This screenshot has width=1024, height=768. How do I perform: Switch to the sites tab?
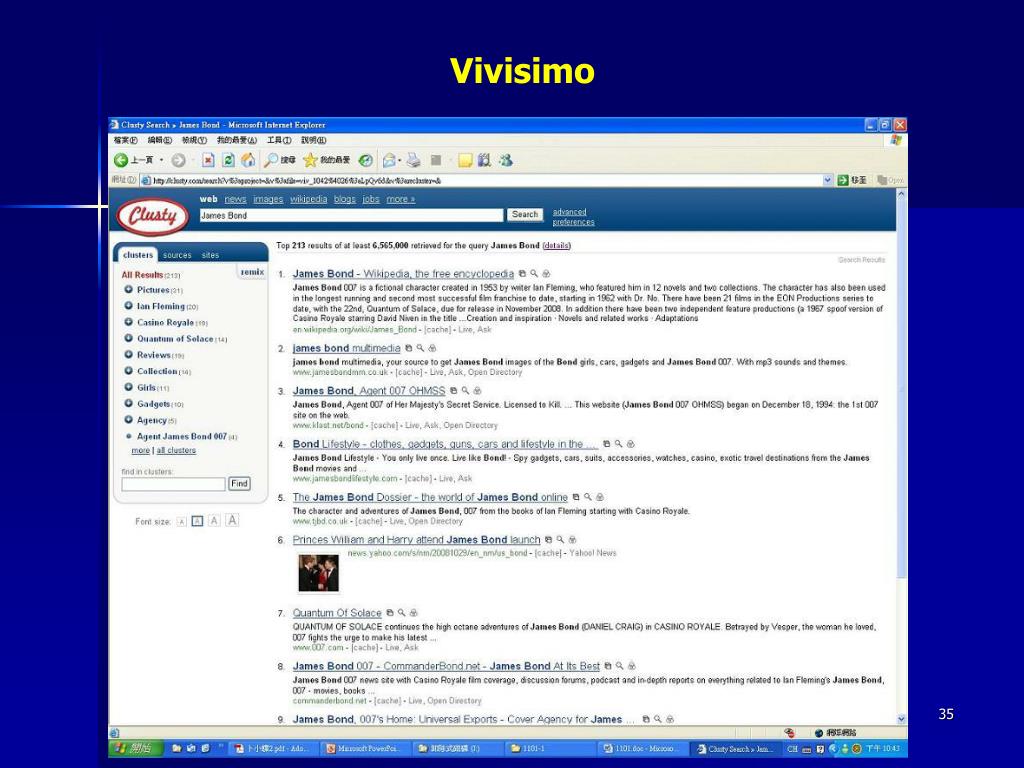click(x=210, y=255)
